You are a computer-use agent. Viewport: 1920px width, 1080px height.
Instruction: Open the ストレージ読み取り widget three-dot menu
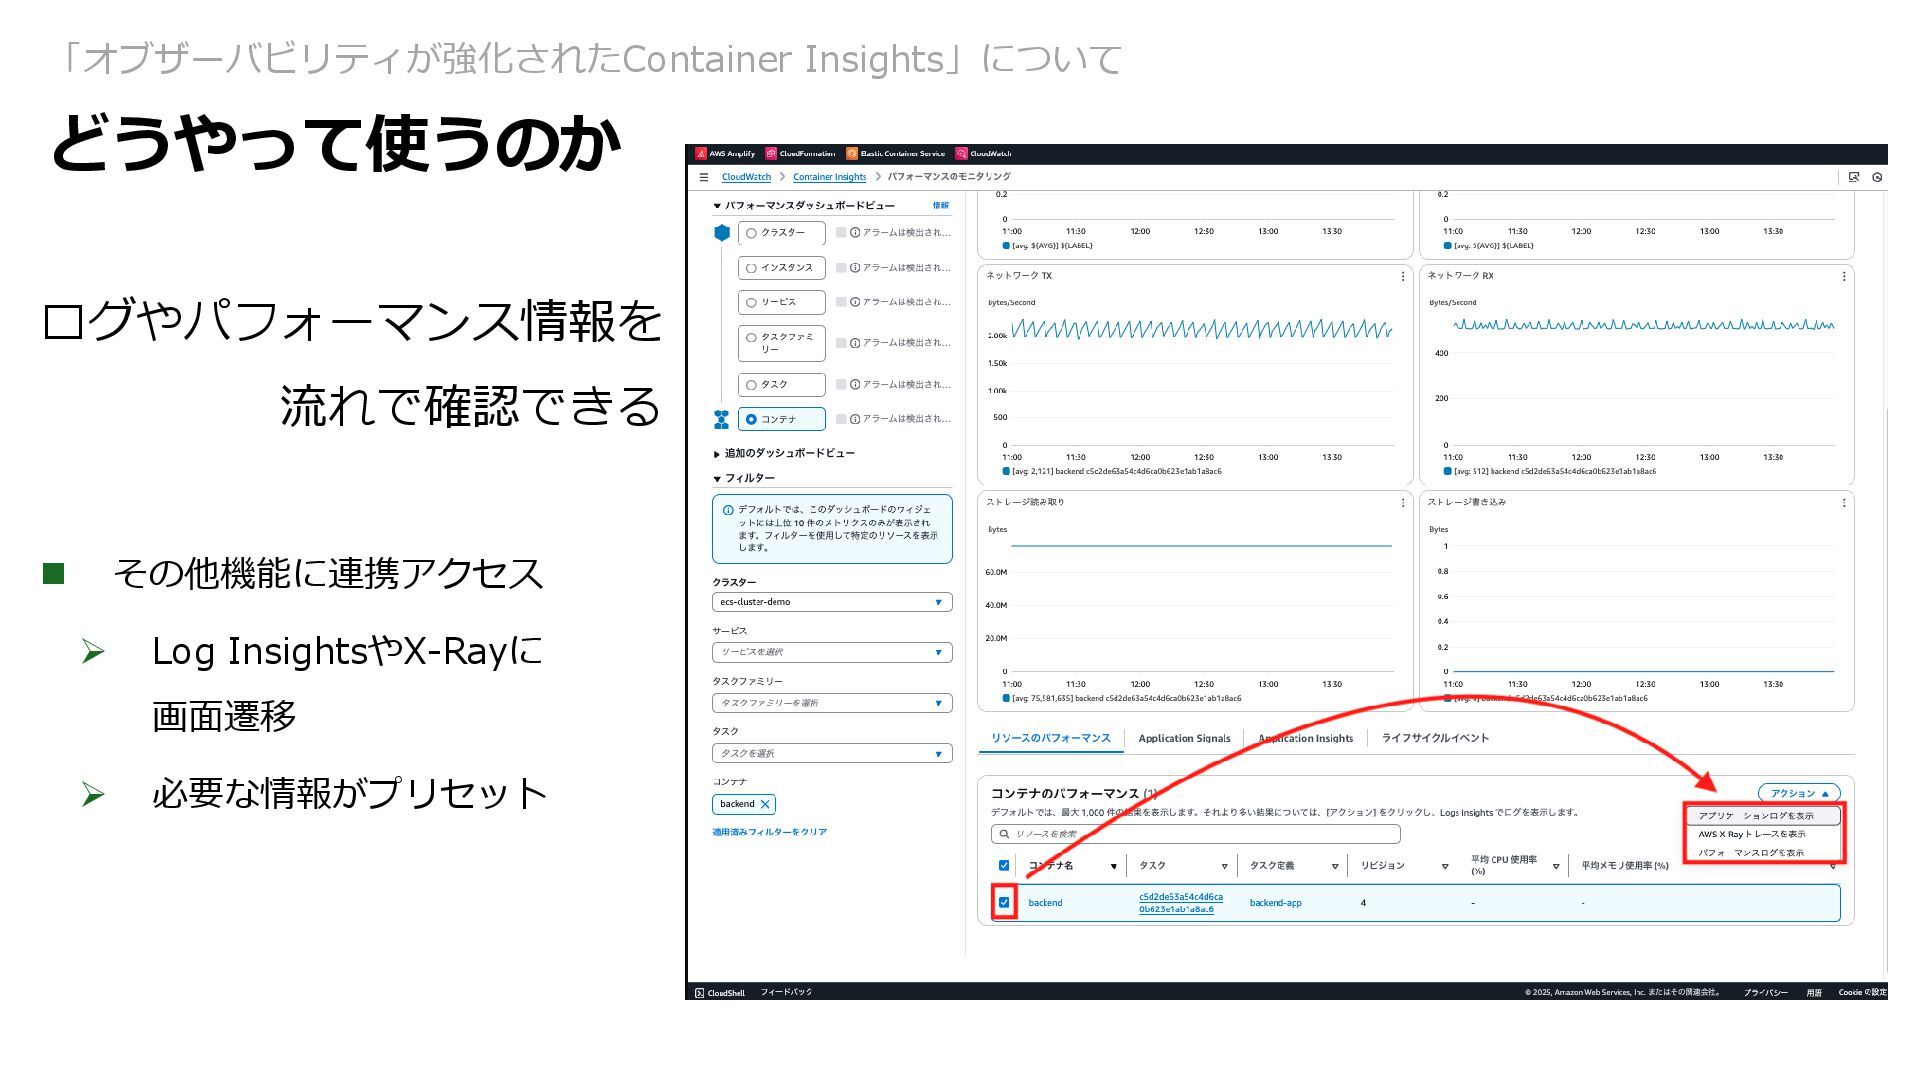coord(1403,503)
